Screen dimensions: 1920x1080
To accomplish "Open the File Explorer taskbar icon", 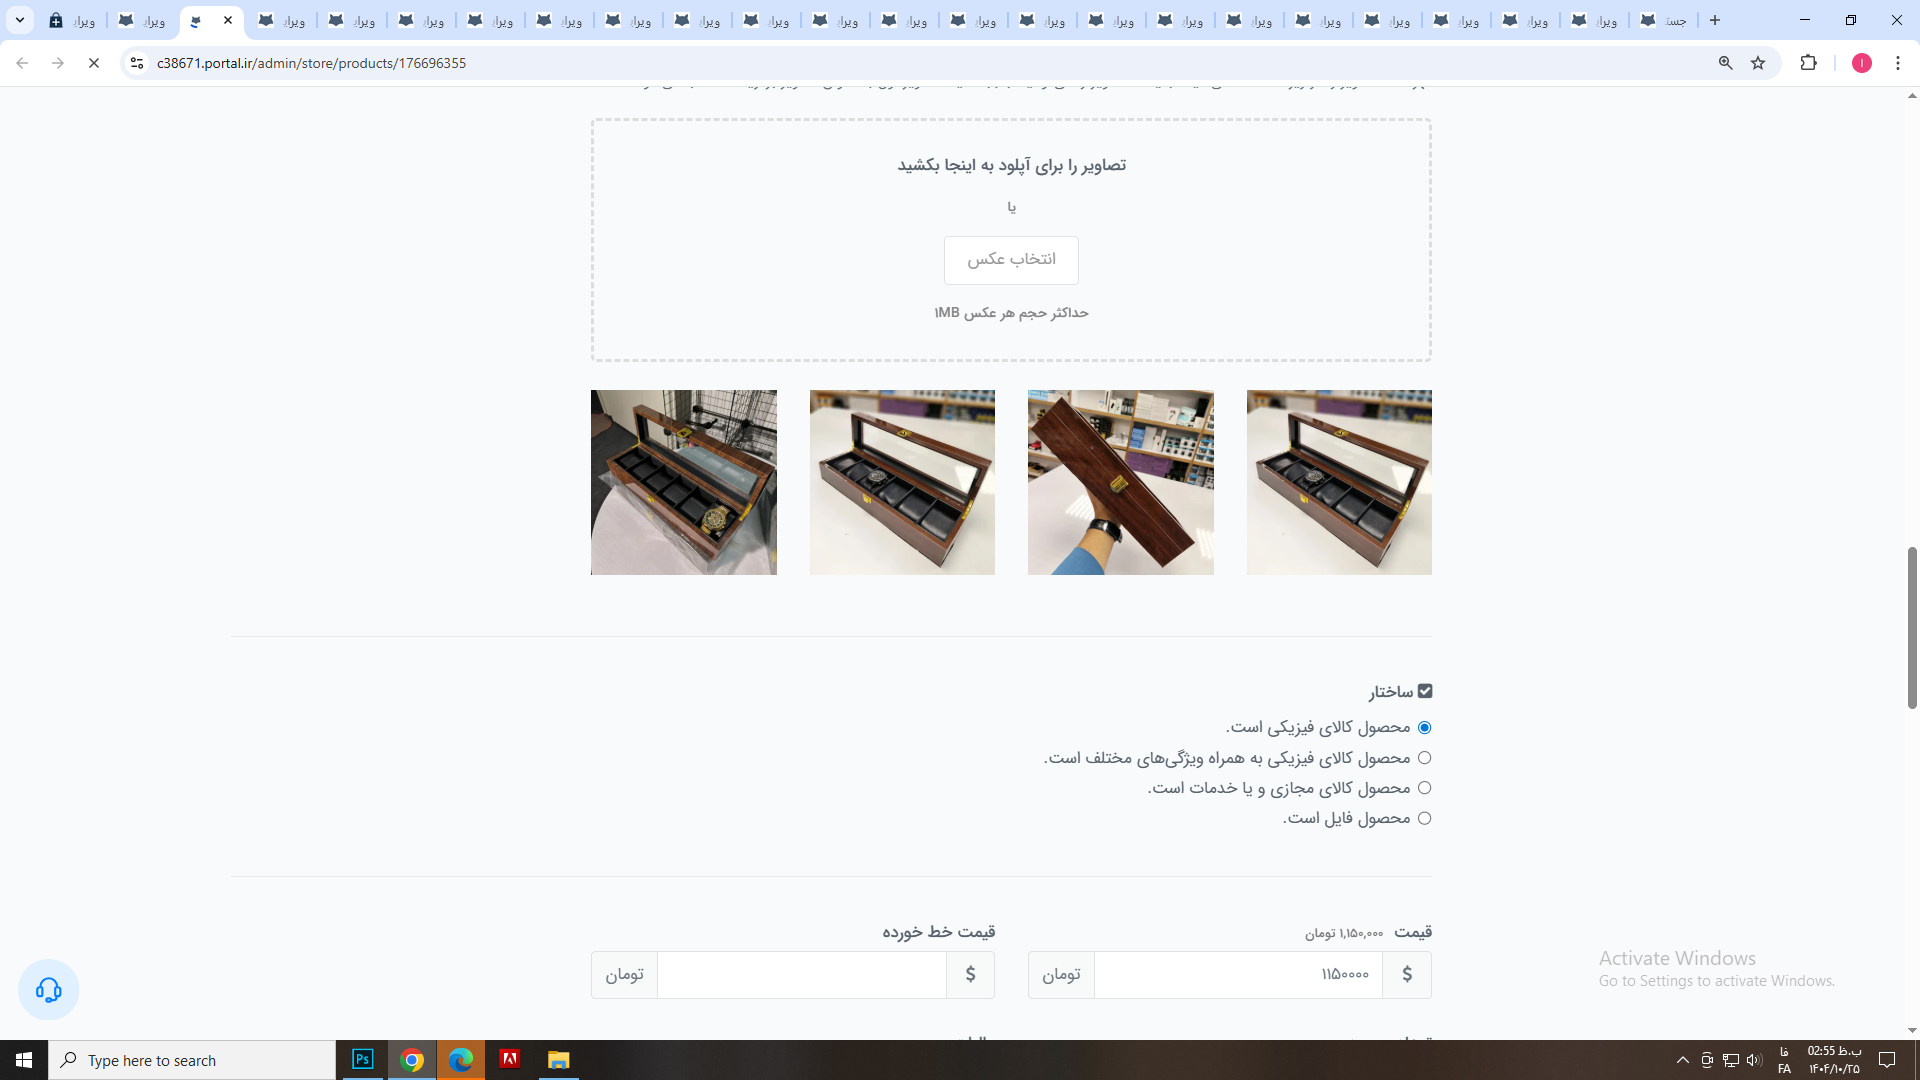I will click(x=558, y=1060).
